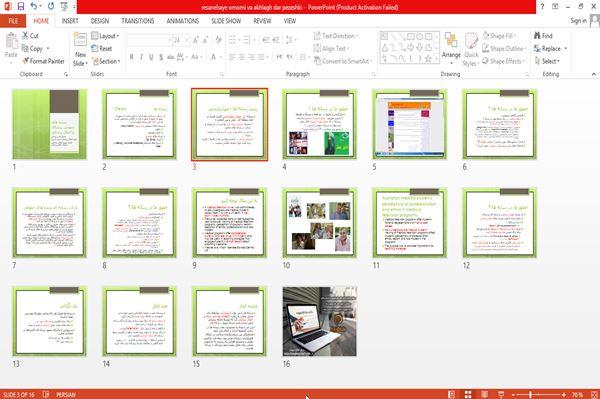Open the Section dropdown
Screen dimensions: 600x399
[106, 61]
